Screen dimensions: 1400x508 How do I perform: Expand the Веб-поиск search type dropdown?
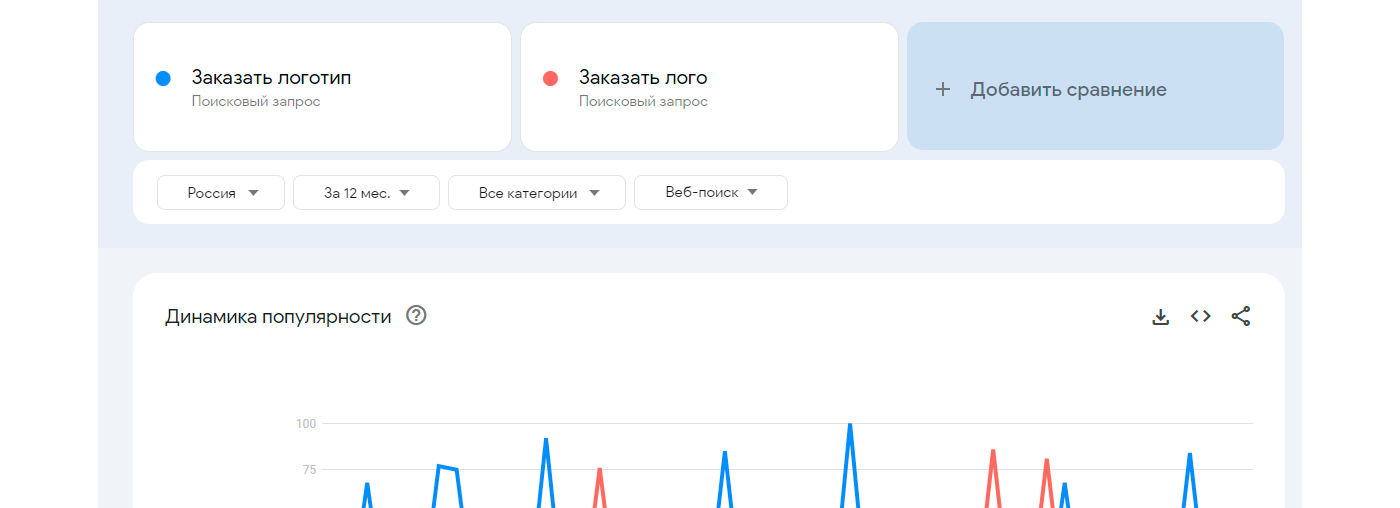(711, 193)
